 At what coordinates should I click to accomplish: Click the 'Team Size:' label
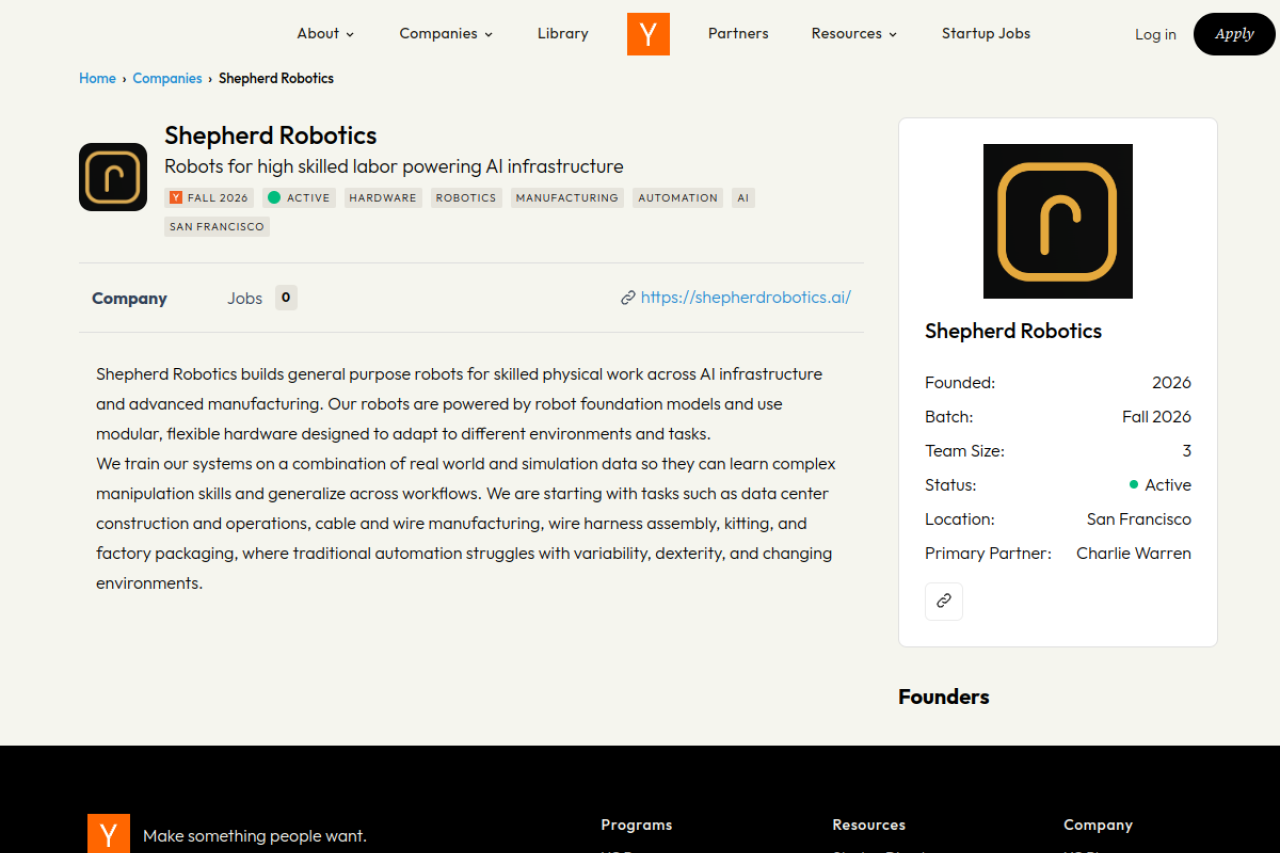[x=965, y=451]
